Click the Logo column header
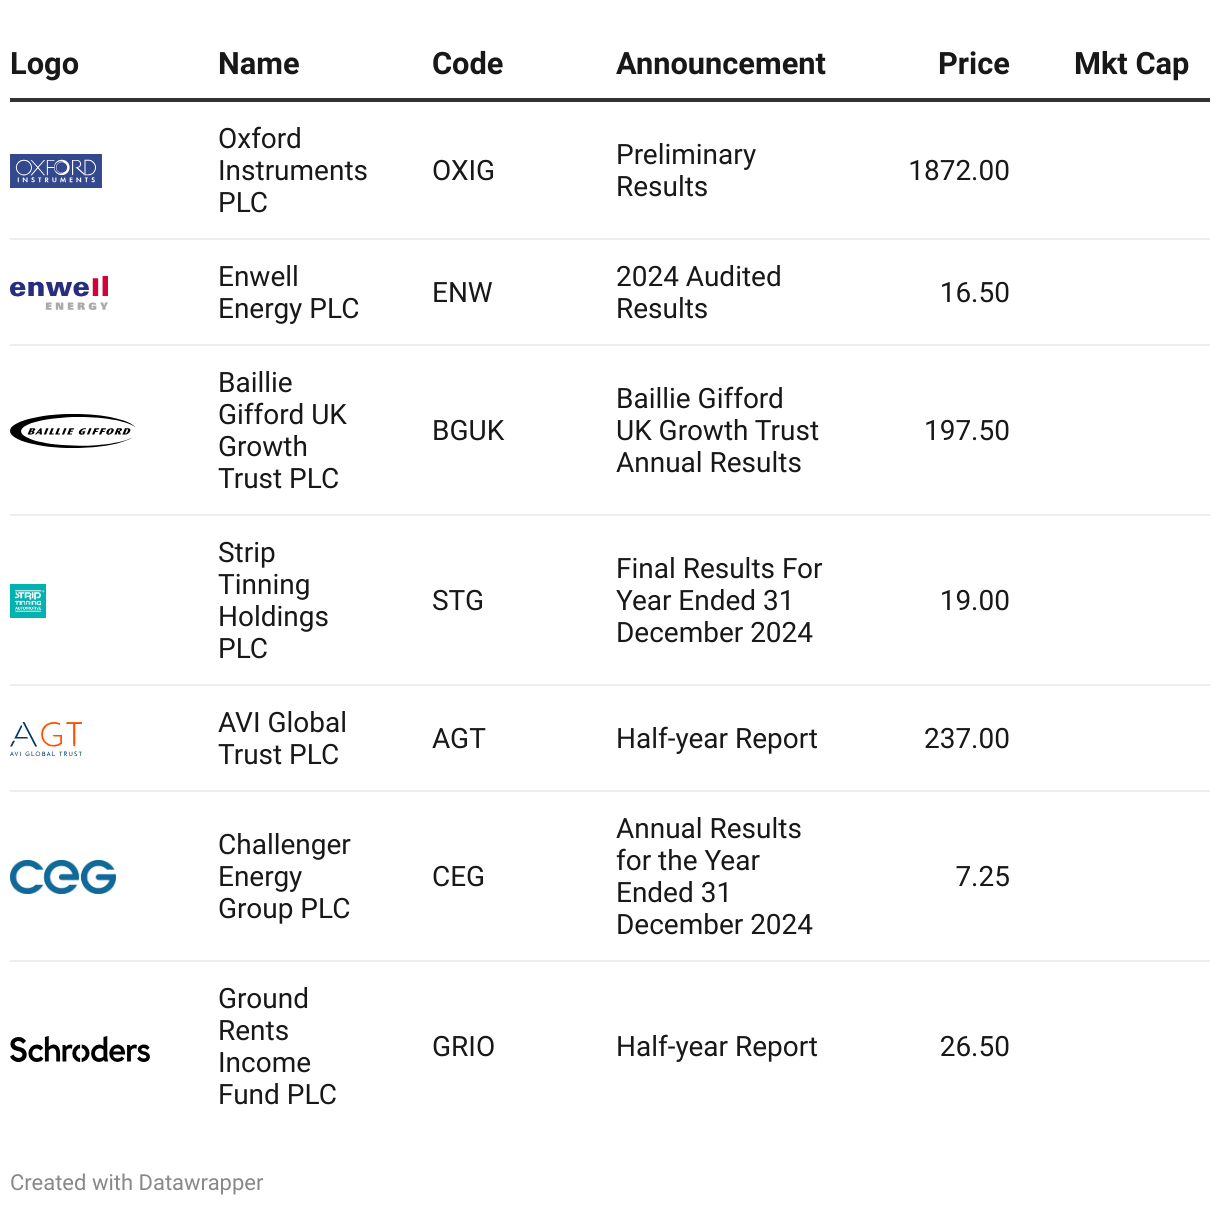Image resolution: width=1220 pixels, height=1206 pixels. (44, 64)
